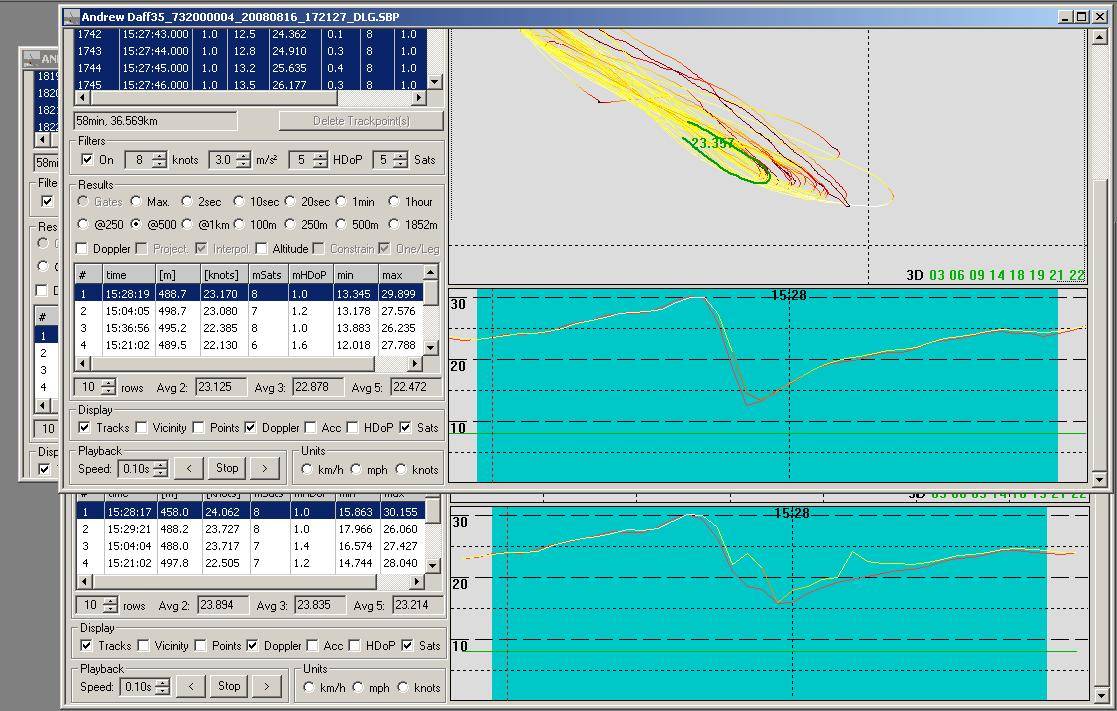Screen dimensions: 1117x711
Task: Select the 1852m results radio button
Action: click(x=394, y=225)
